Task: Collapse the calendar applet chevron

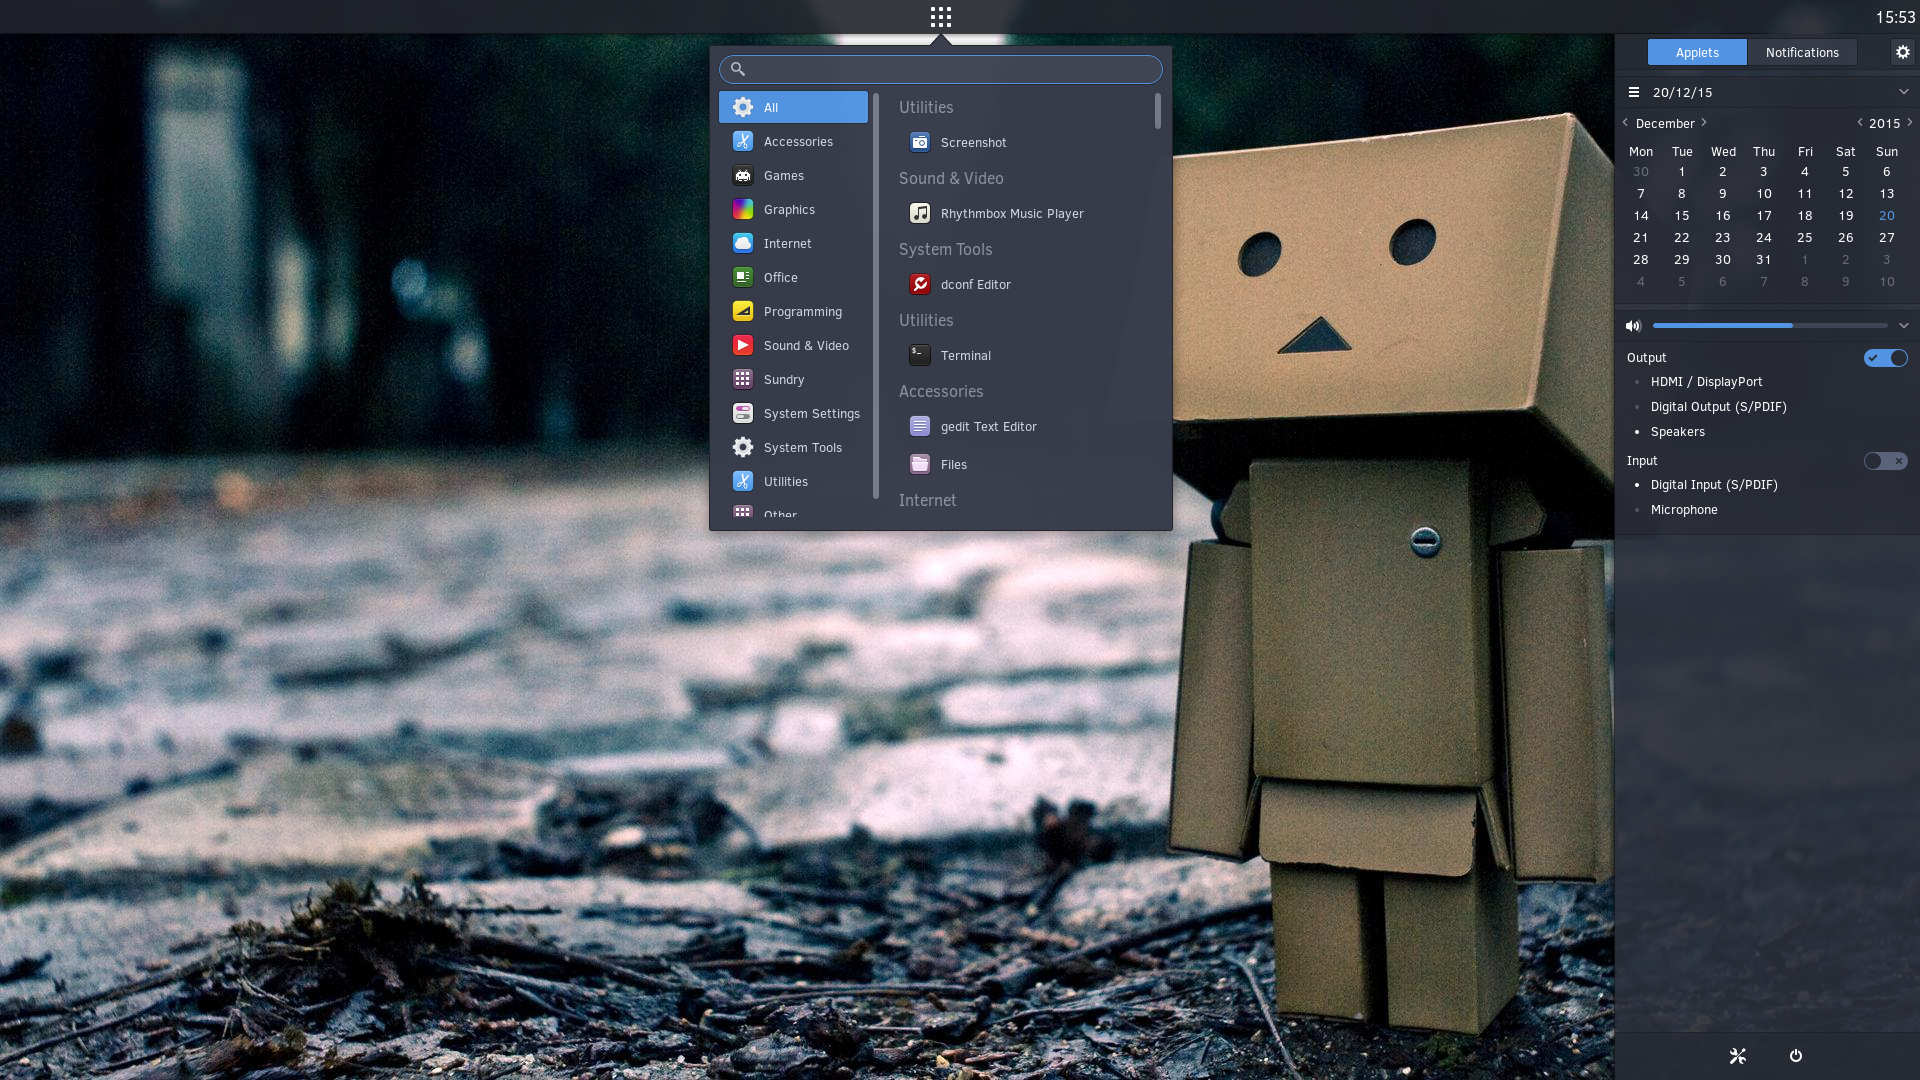Action: point(1904,92)
